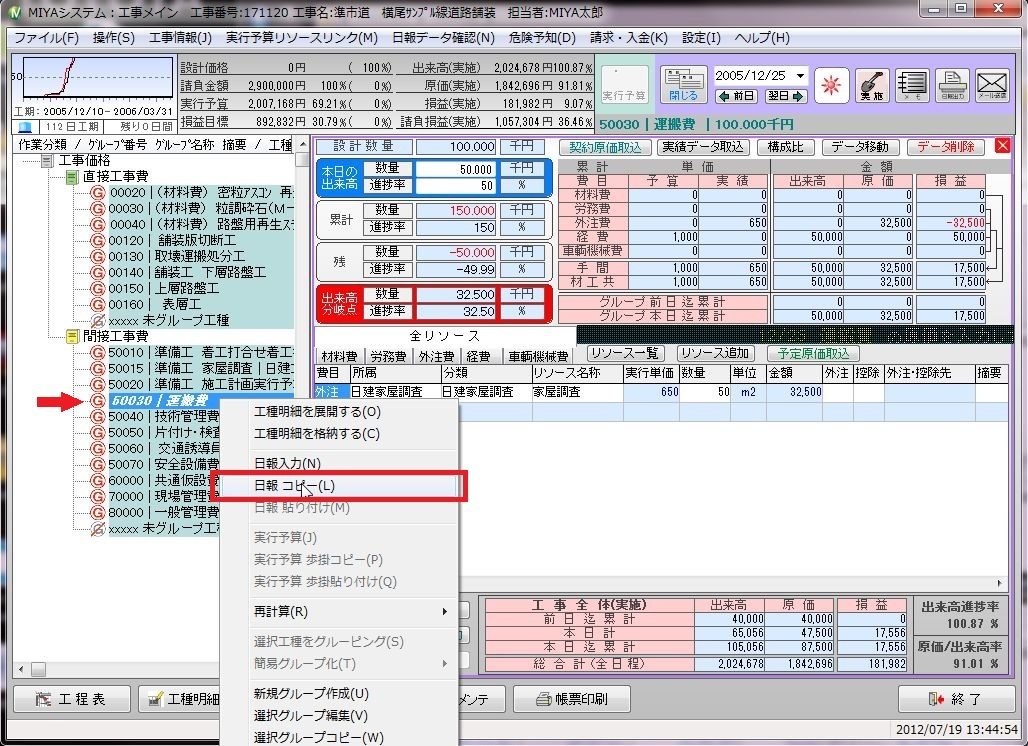The height and width of the screenshot is (746, 1028).
Task: Click the データ削除 button
Action: pos(945,147)
